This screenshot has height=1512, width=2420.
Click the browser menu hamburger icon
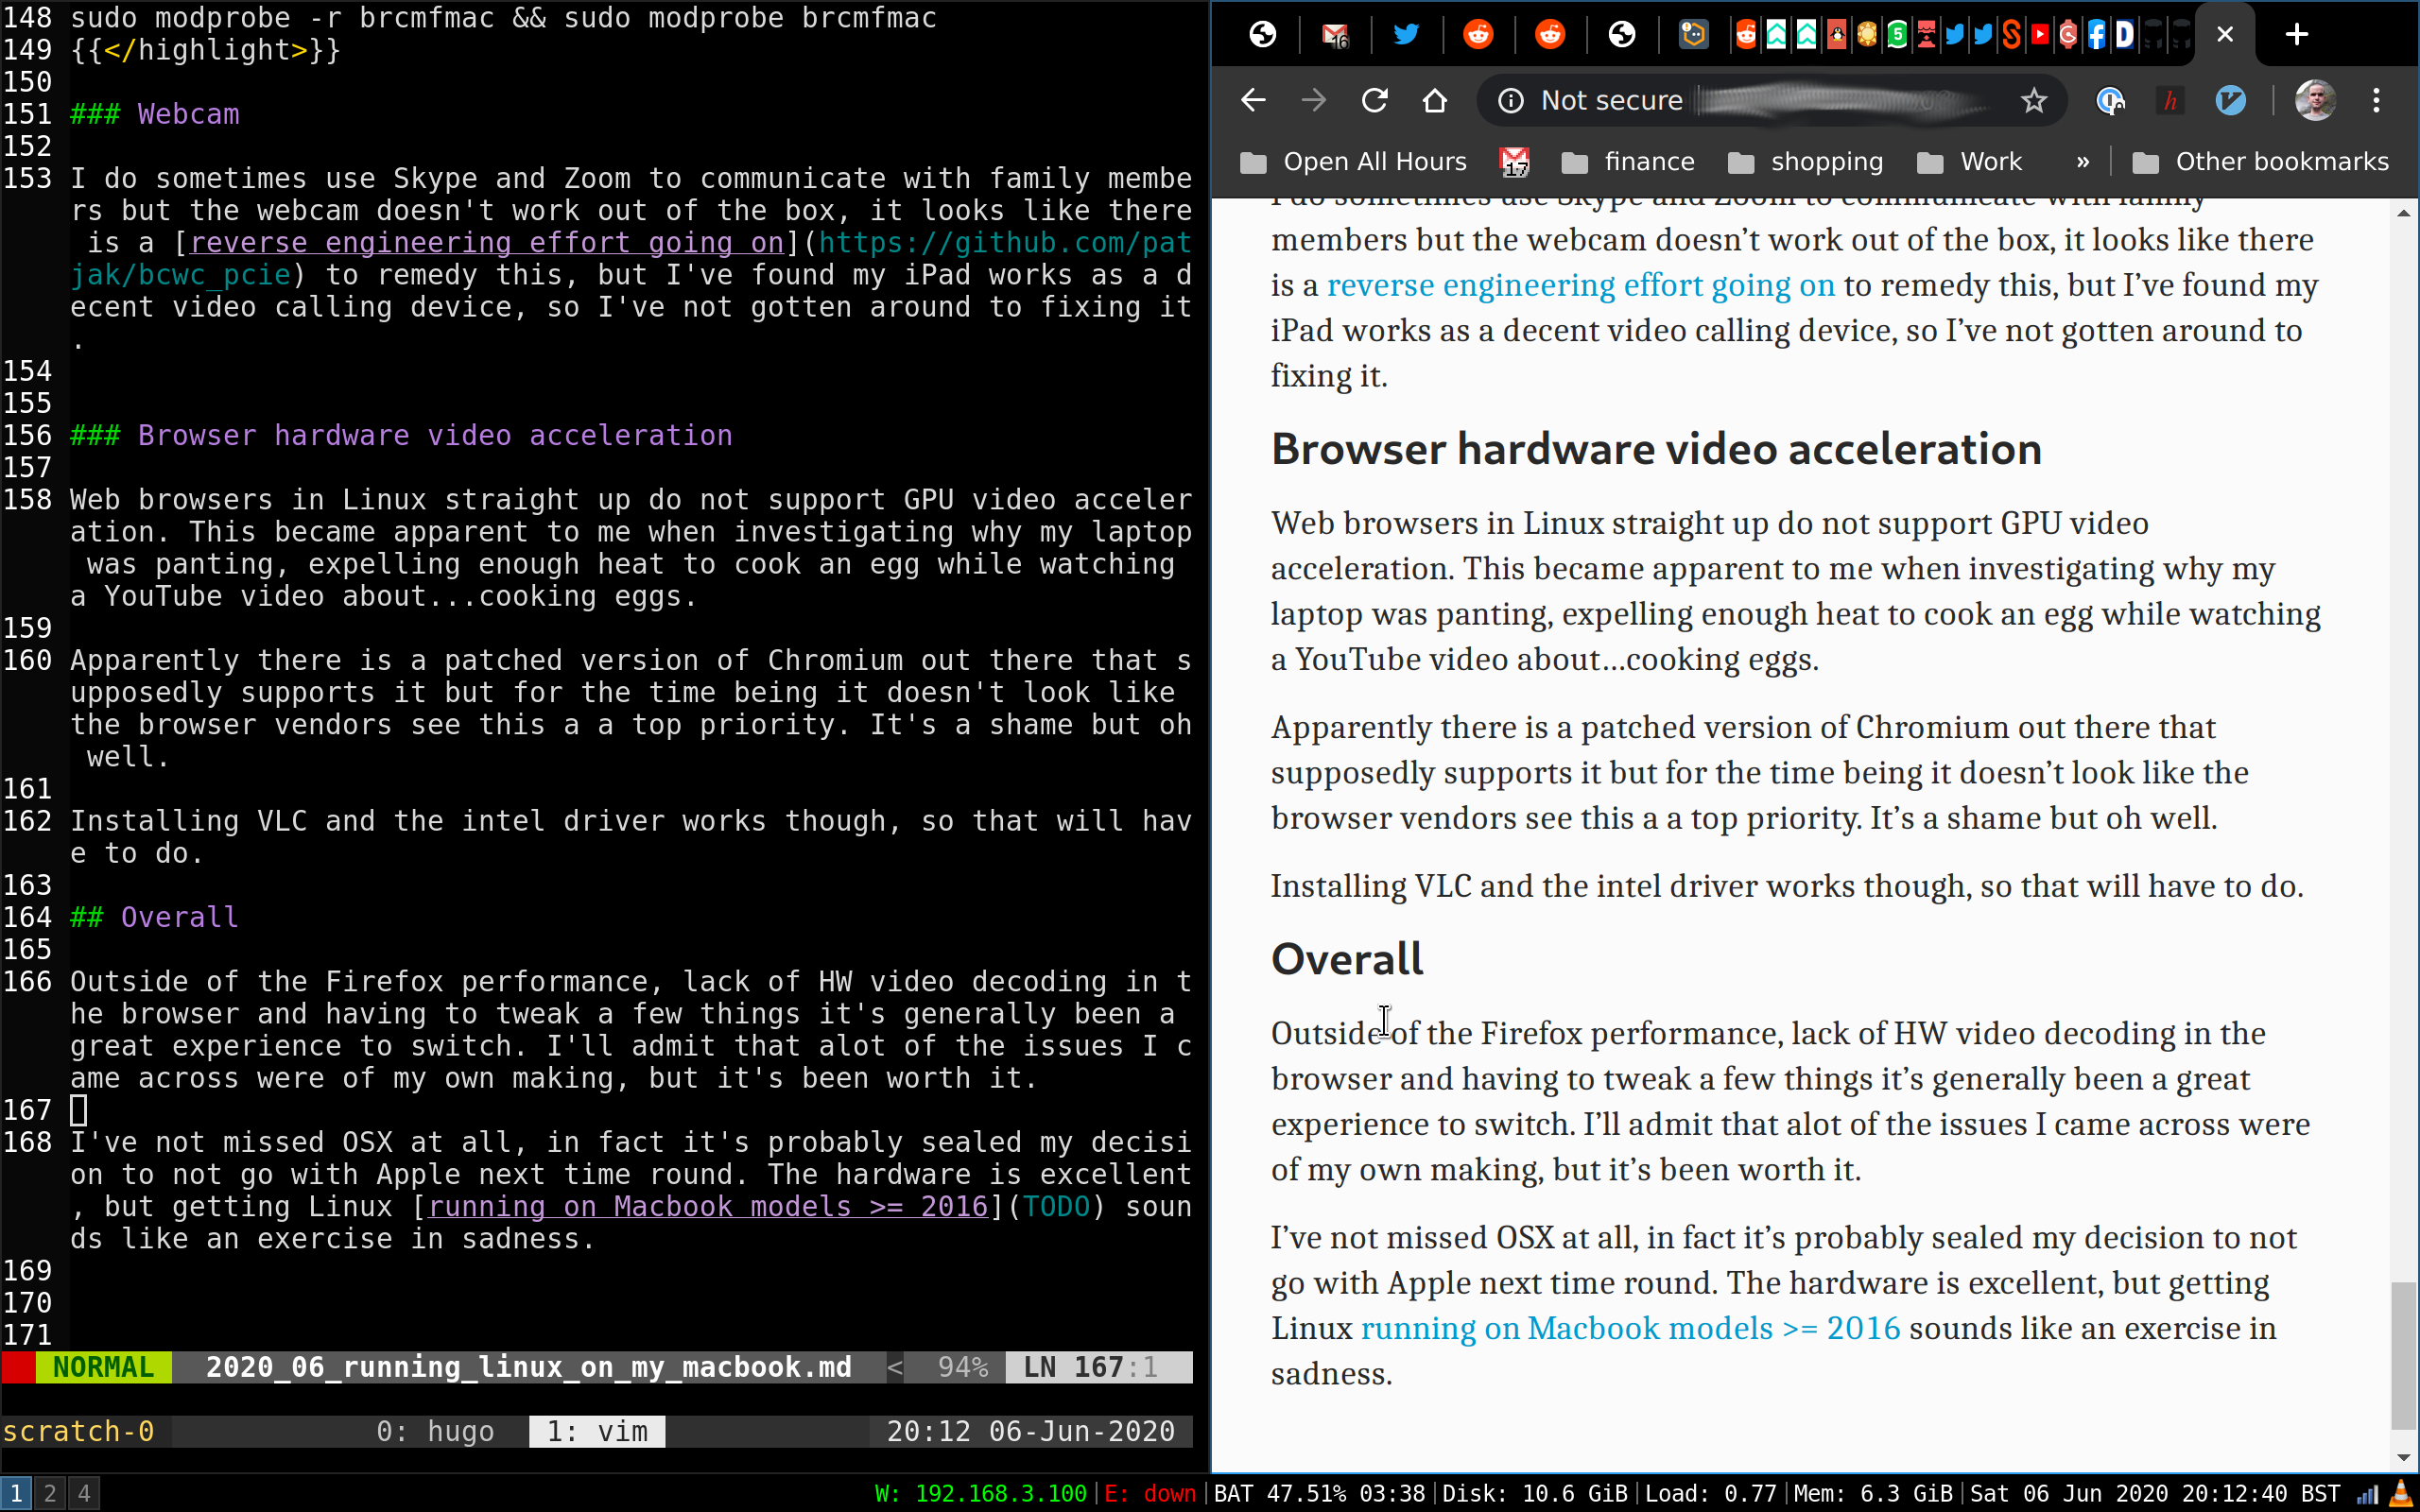pyautogui.click(x=2377, y=101)
